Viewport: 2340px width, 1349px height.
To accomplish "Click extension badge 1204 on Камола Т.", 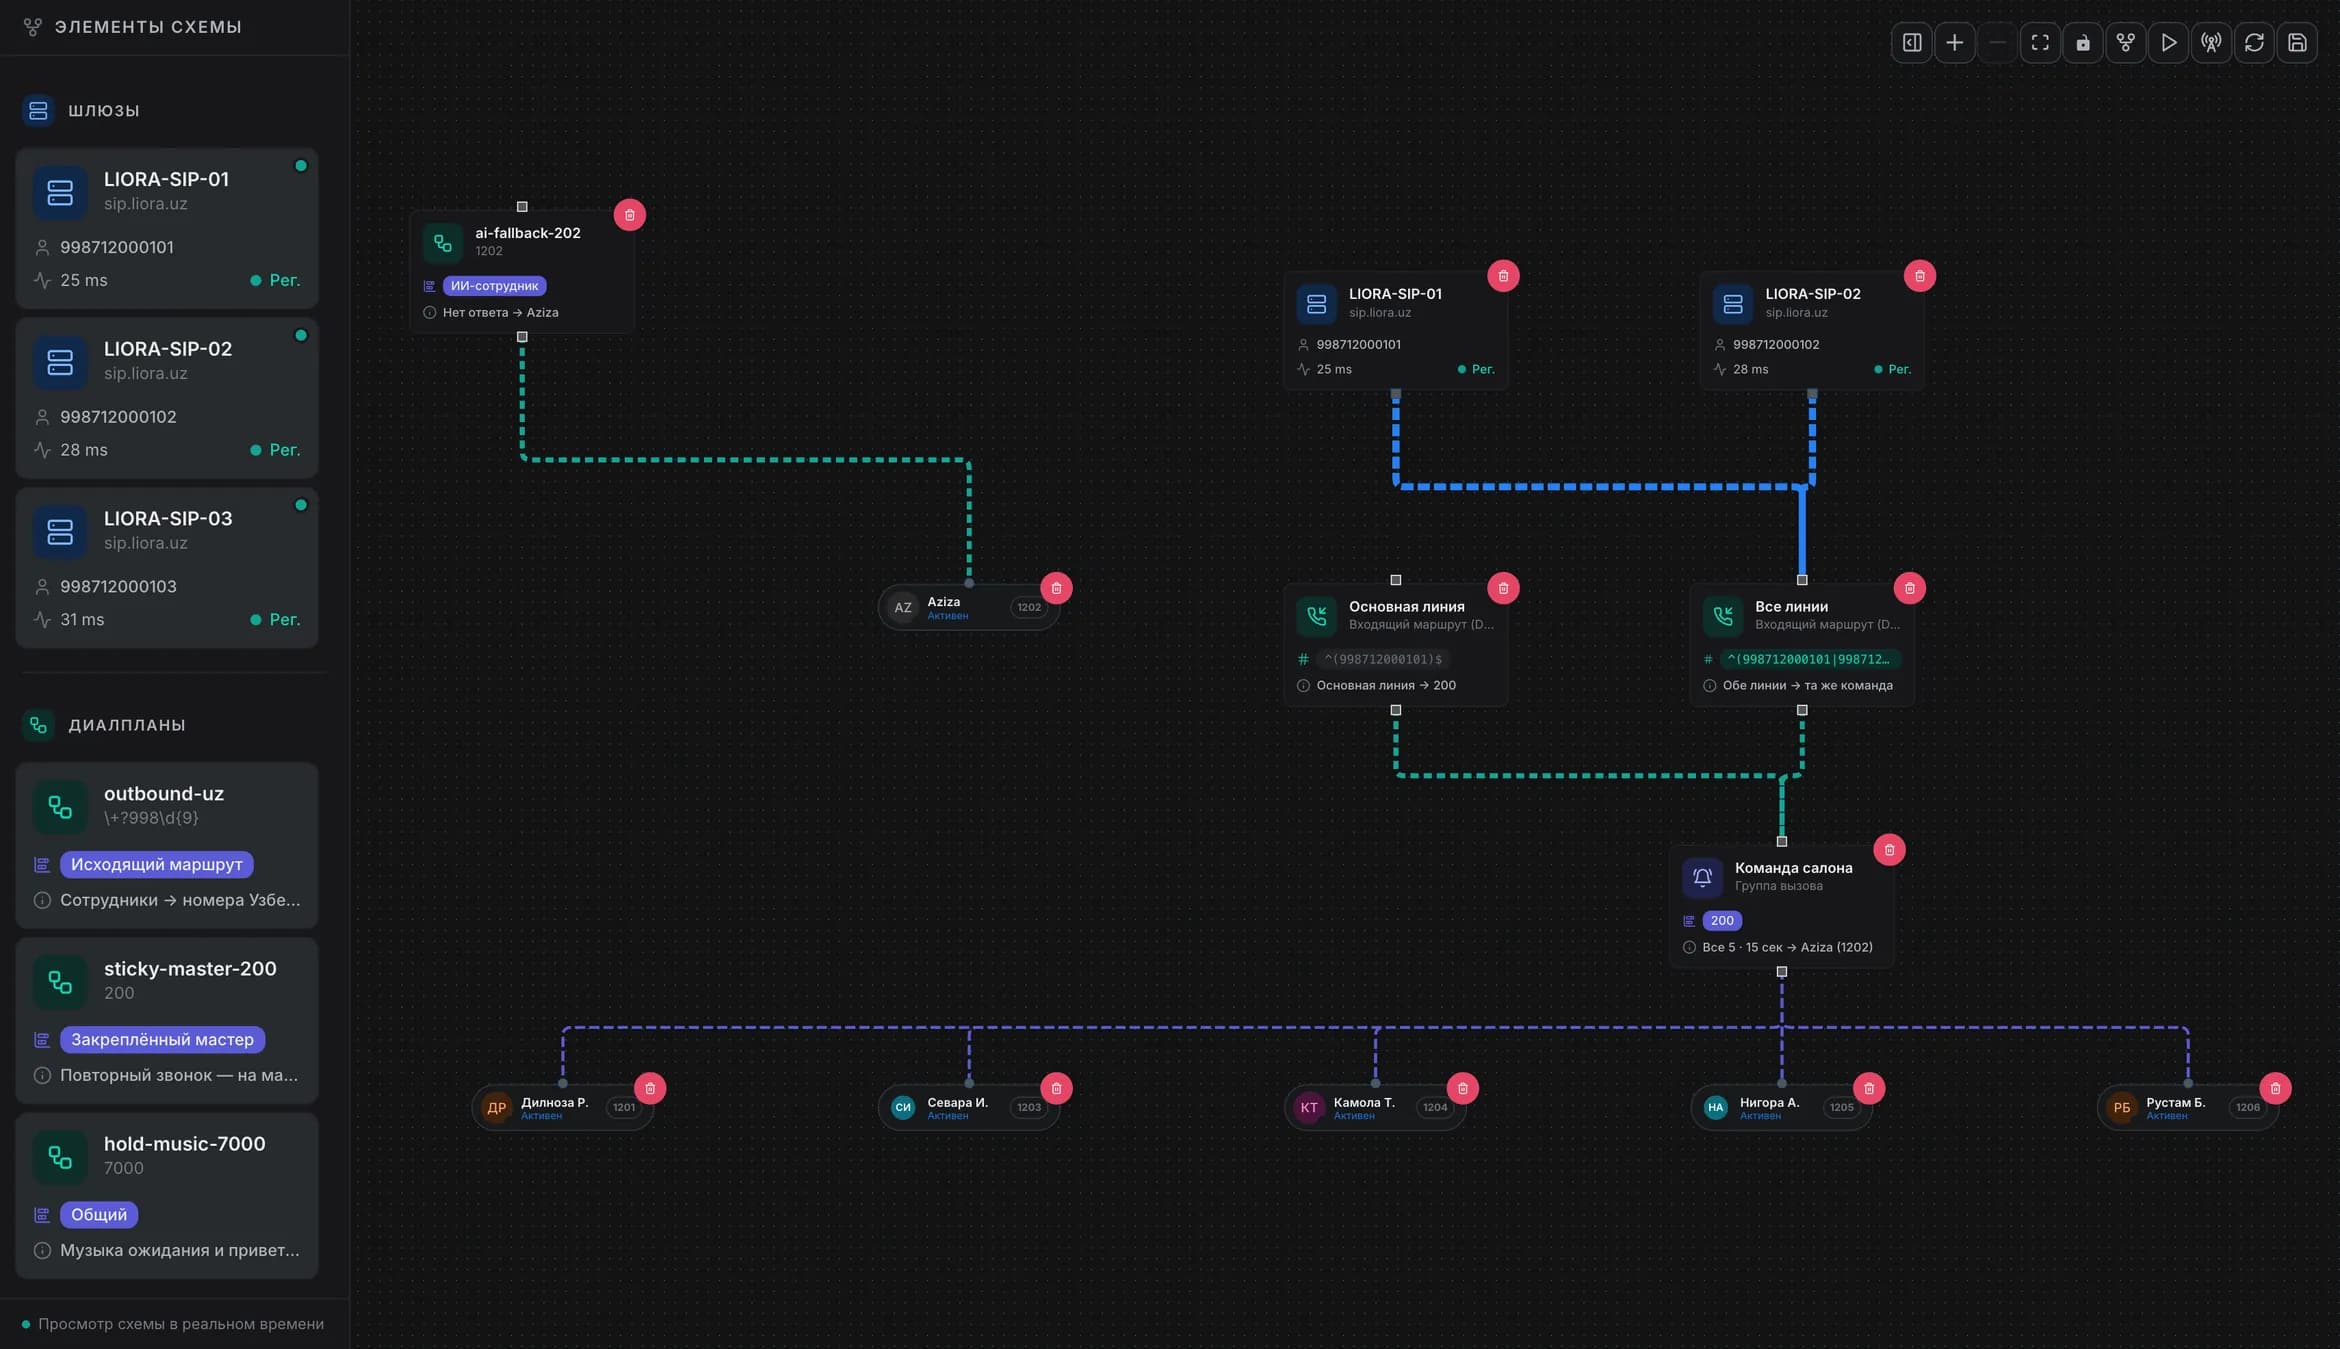I will pyautogui.click(x=1435, y=1107).
